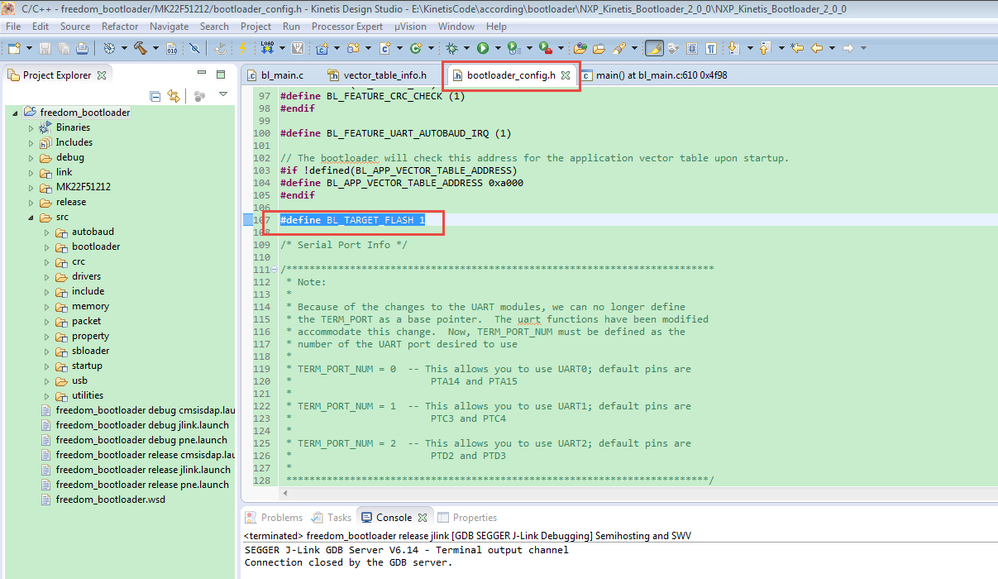Expand the bootloader subfolder
Screen dimensions: 998x579
coord(46,247)
